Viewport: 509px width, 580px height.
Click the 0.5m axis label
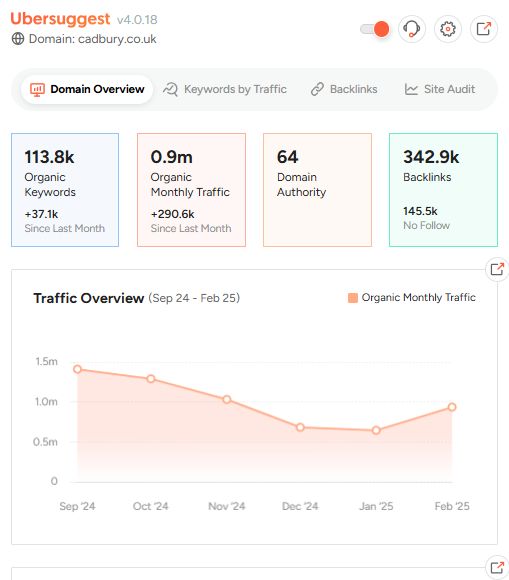pos(45,442)
